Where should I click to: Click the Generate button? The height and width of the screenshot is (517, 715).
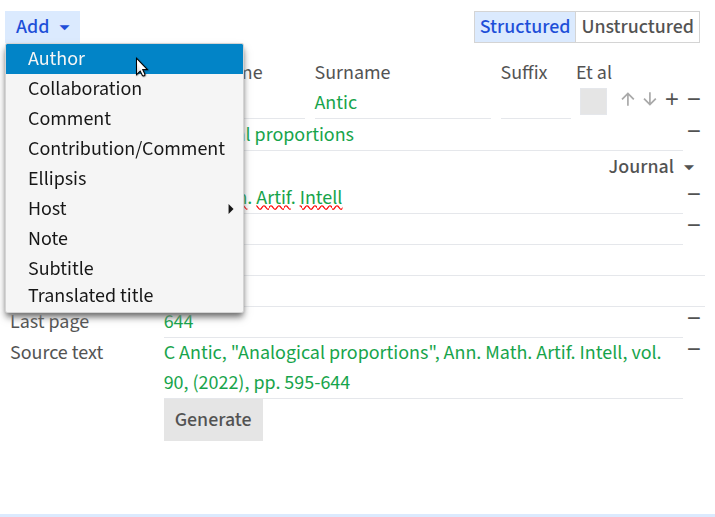coord(213,419)
